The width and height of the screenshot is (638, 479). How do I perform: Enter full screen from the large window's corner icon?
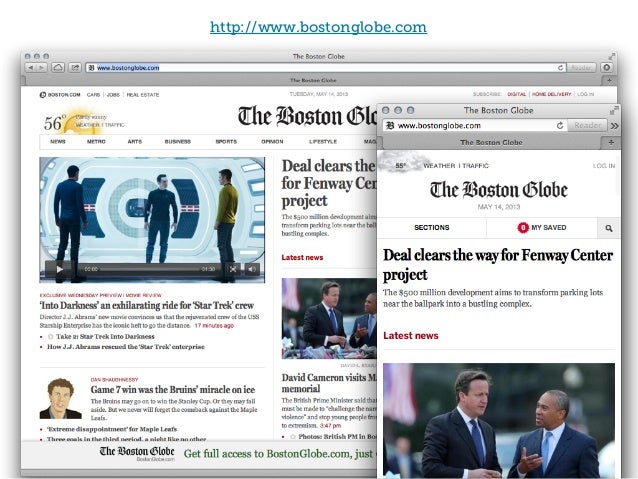pyautogui.click(x=612, y=56)
